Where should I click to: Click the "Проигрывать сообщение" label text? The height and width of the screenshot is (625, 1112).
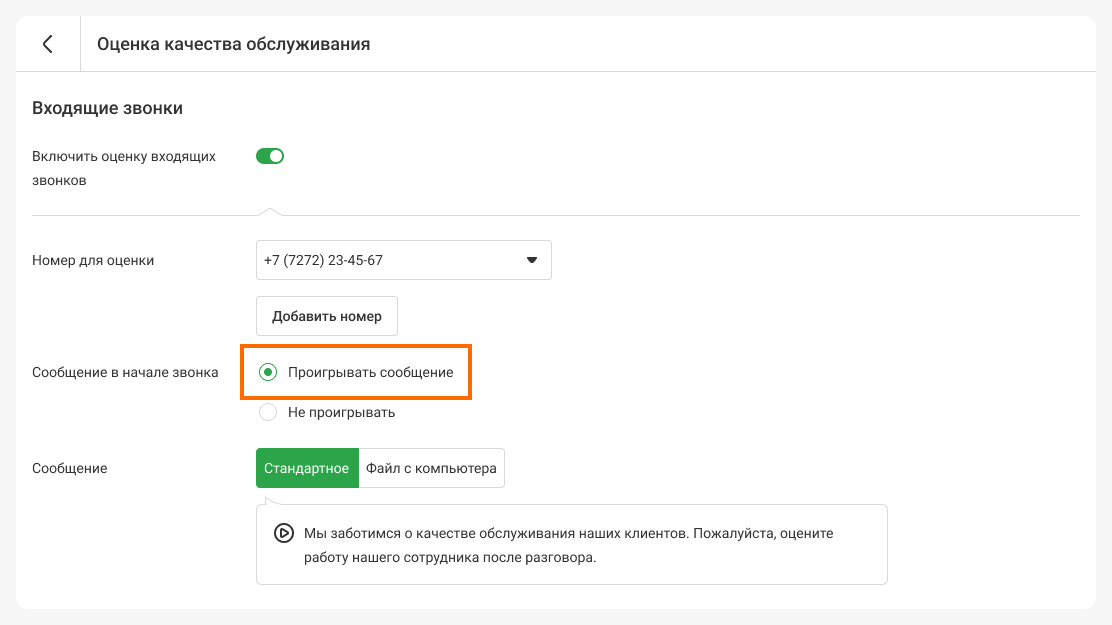click(370, 372)
